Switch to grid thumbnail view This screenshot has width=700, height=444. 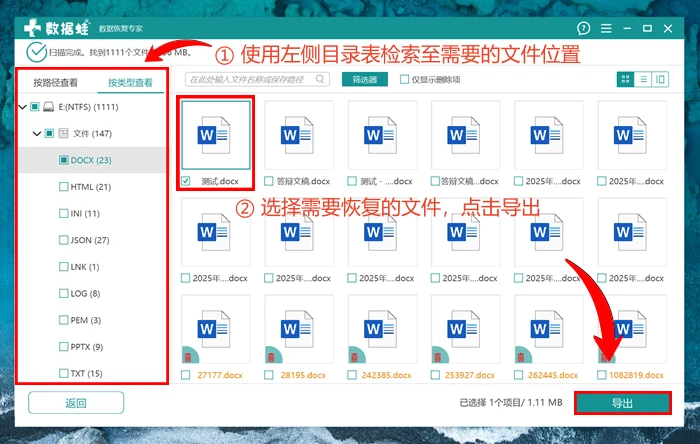[x=626, y=79]
